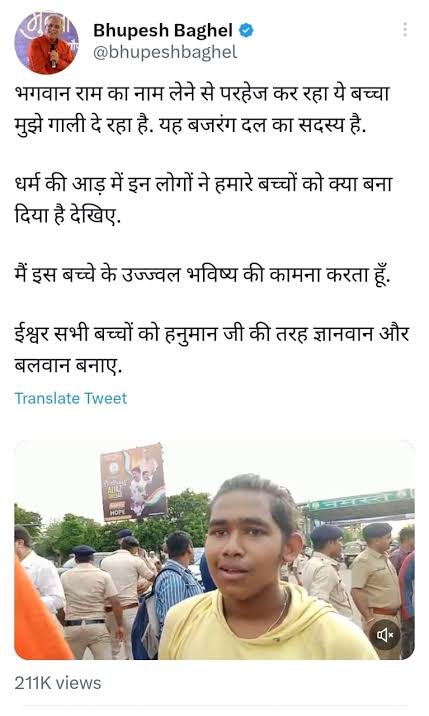The image size is (429, 716).
Task: Click the line mentioning बजरंग दल
Action: (x=191, y=124)
